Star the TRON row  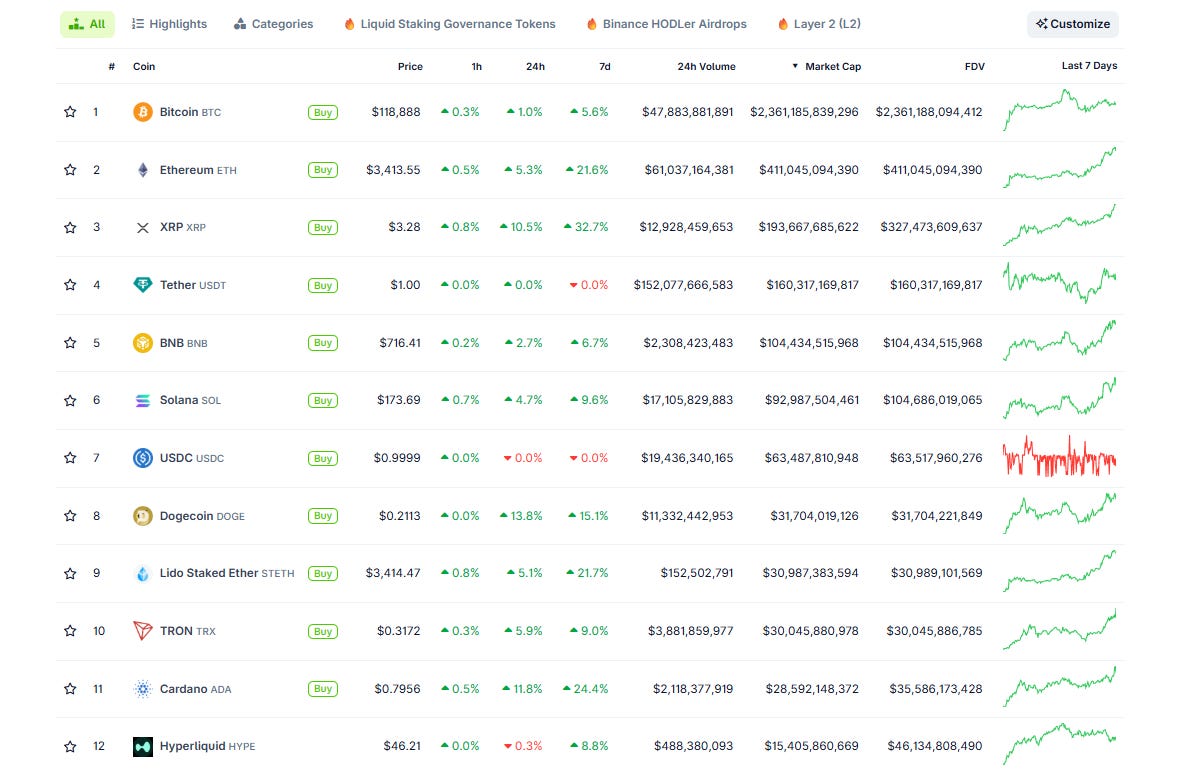[x=70, y=631]
